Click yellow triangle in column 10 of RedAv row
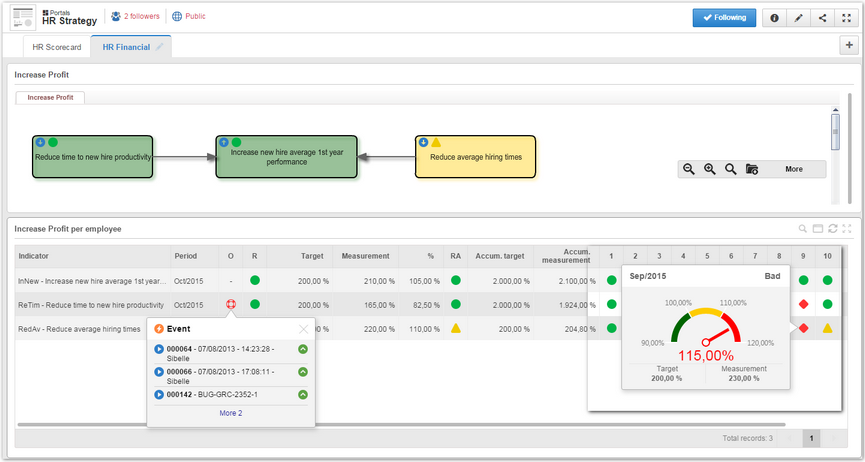The image size is (865, 462). [827, 328]
